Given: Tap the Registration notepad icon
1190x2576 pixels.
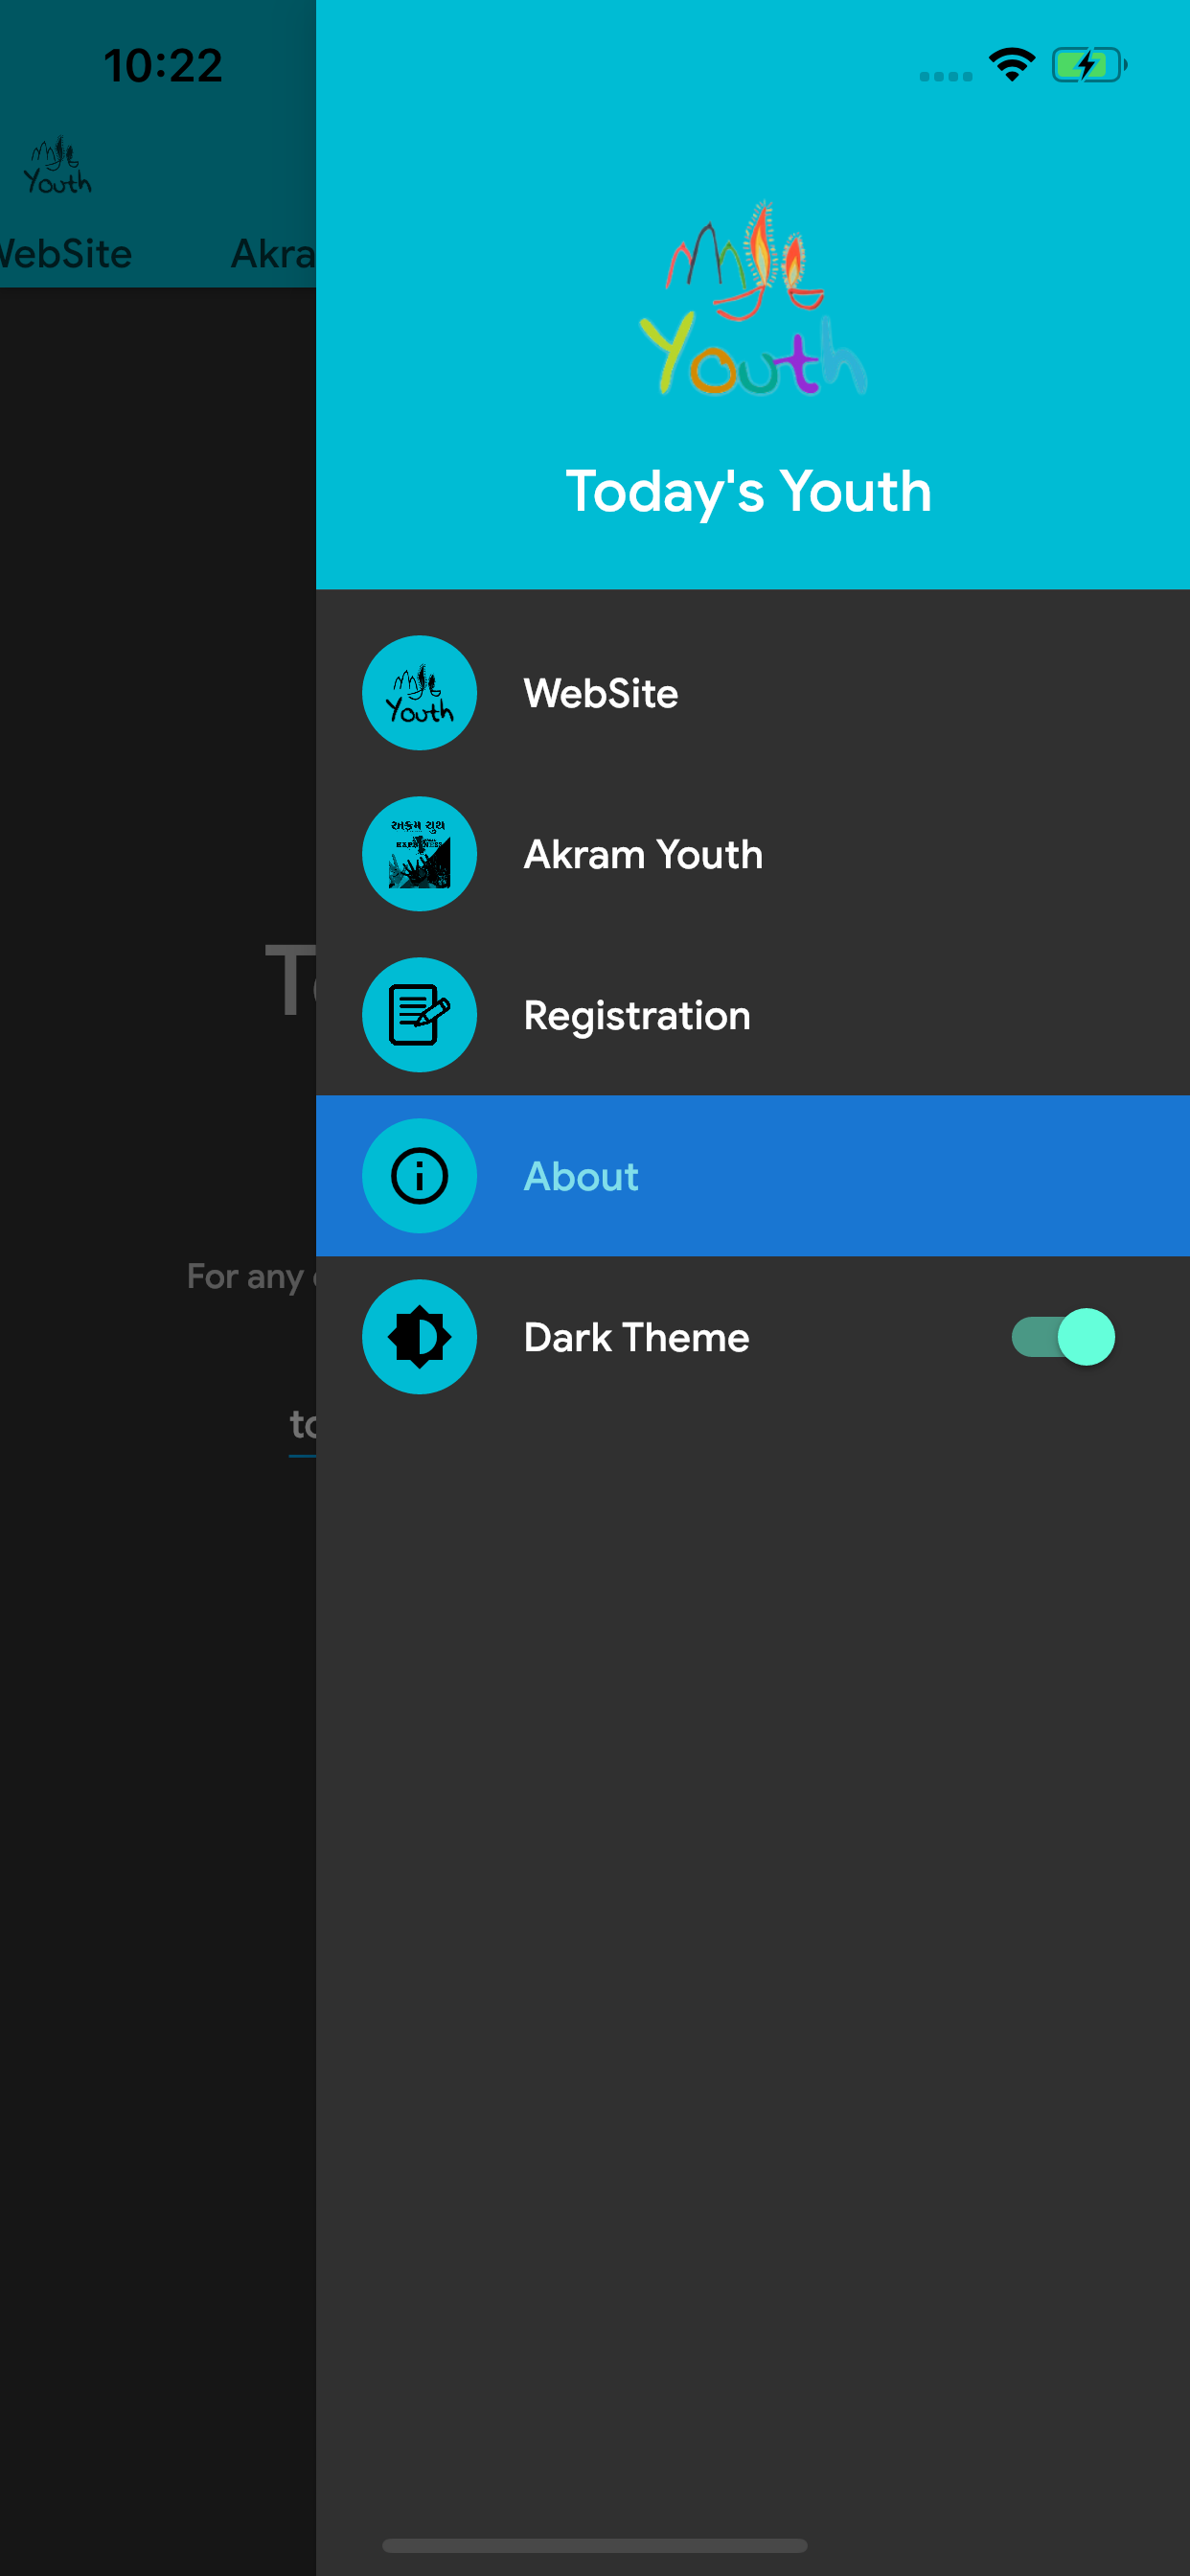Looking at the screenshot, I should coord(419,1015).
